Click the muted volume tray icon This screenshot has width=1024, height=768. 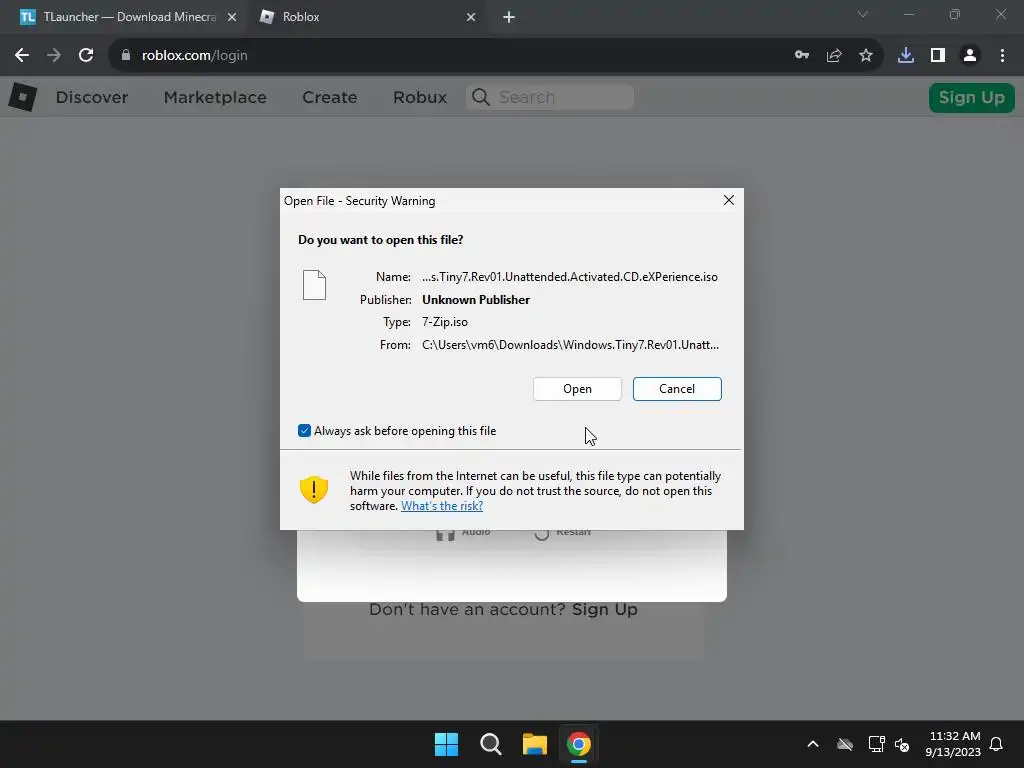coord(902,744)
